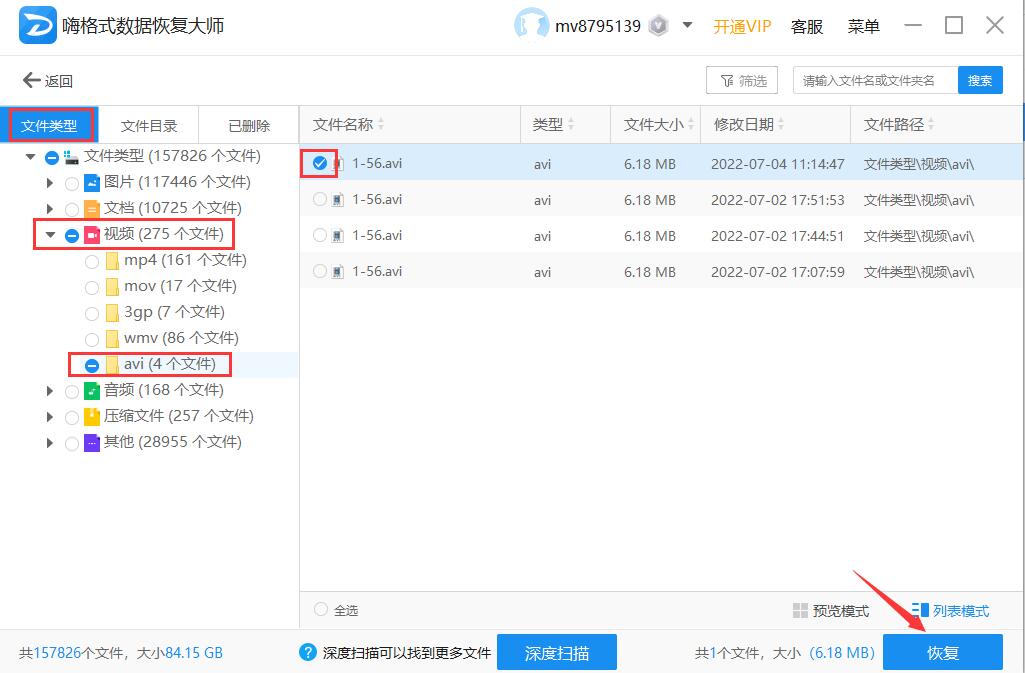Expand the pictures tree node

(50, 183)
